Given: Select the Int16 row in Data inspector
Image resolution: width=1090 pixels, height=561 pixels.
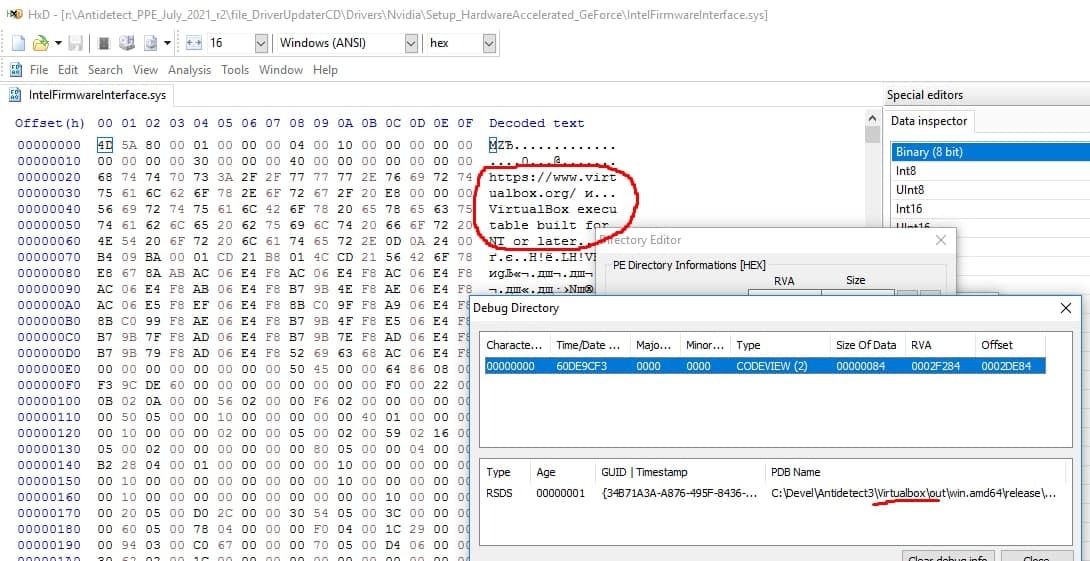Looking at the screenshot, I should 991,208.
